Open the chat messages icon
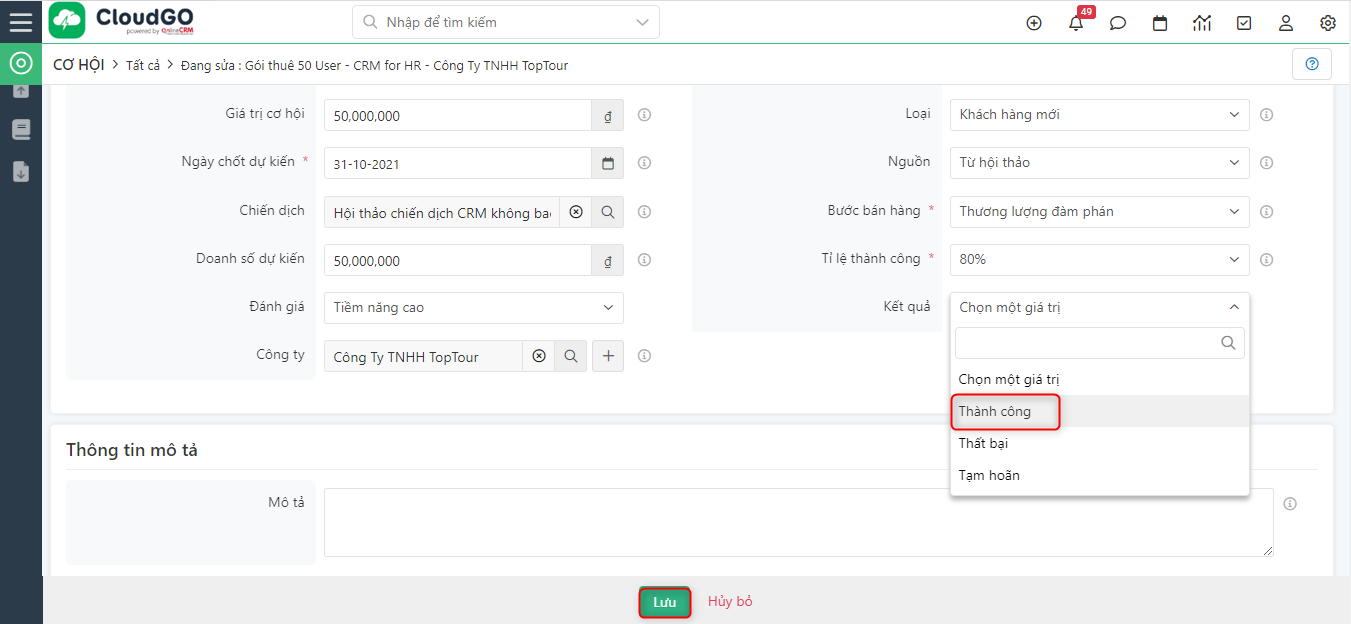1351x624 pixels. [x=1118, y=23]
